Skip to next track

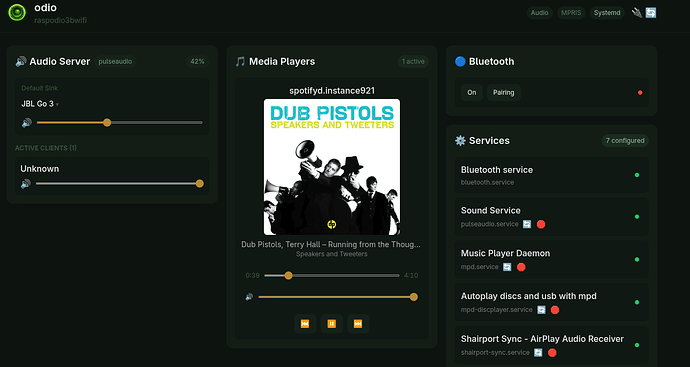tap(358, 324)
